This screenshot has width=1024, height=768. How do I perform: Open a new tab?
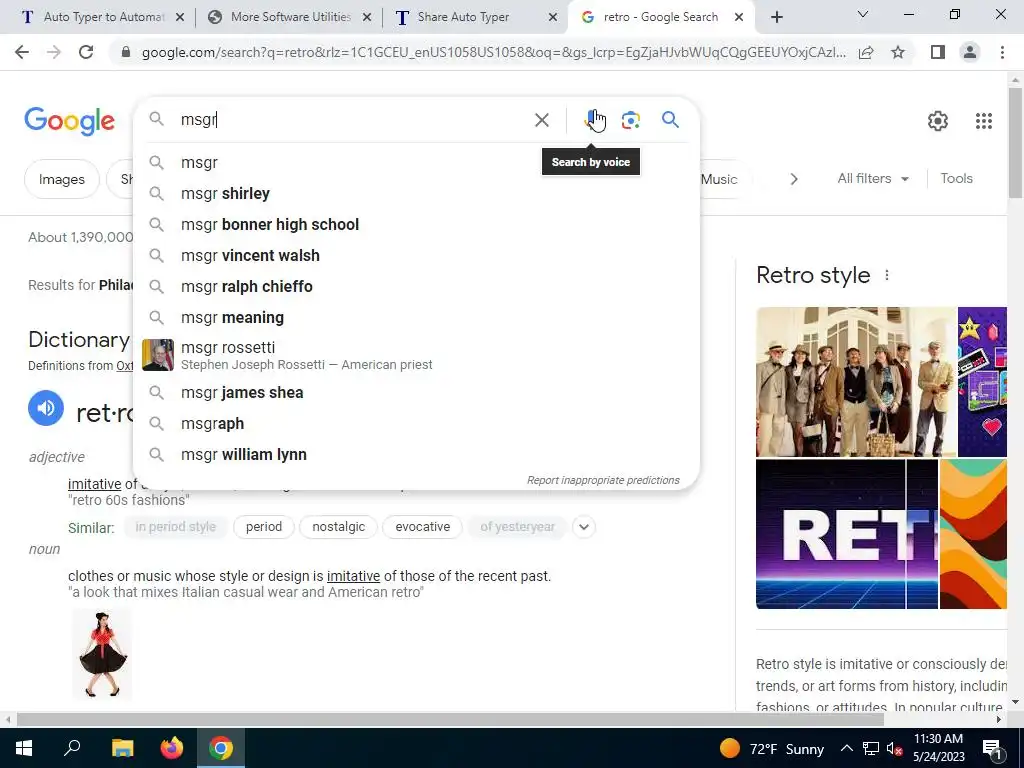click(776, 18)
